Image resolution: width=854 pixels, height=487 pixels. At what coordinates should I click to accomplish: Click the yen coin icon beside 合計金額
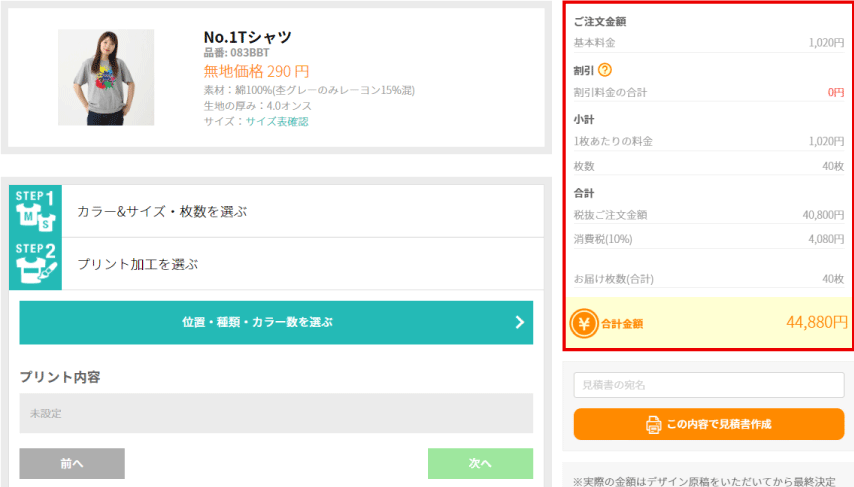tap(584, 324)
